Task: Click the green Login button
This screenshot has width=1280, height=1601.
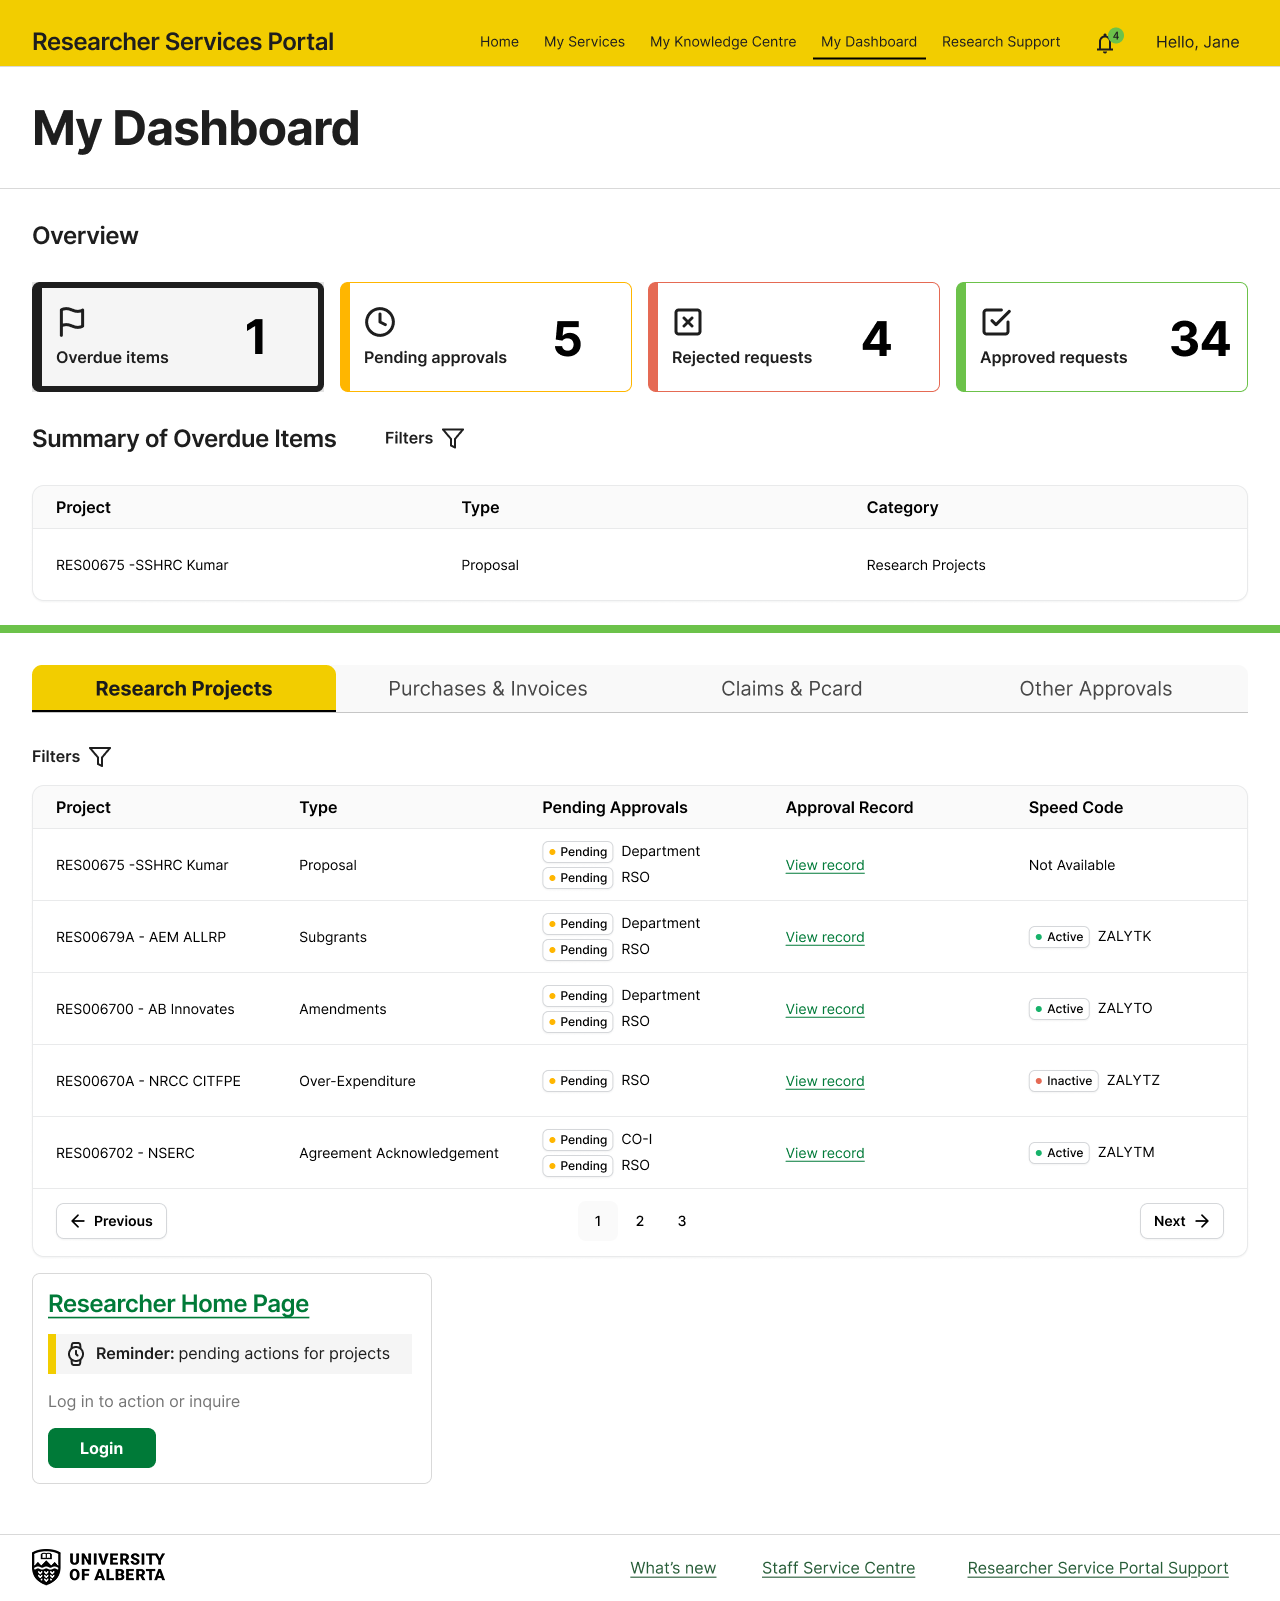Action: tap(102, 1448)
